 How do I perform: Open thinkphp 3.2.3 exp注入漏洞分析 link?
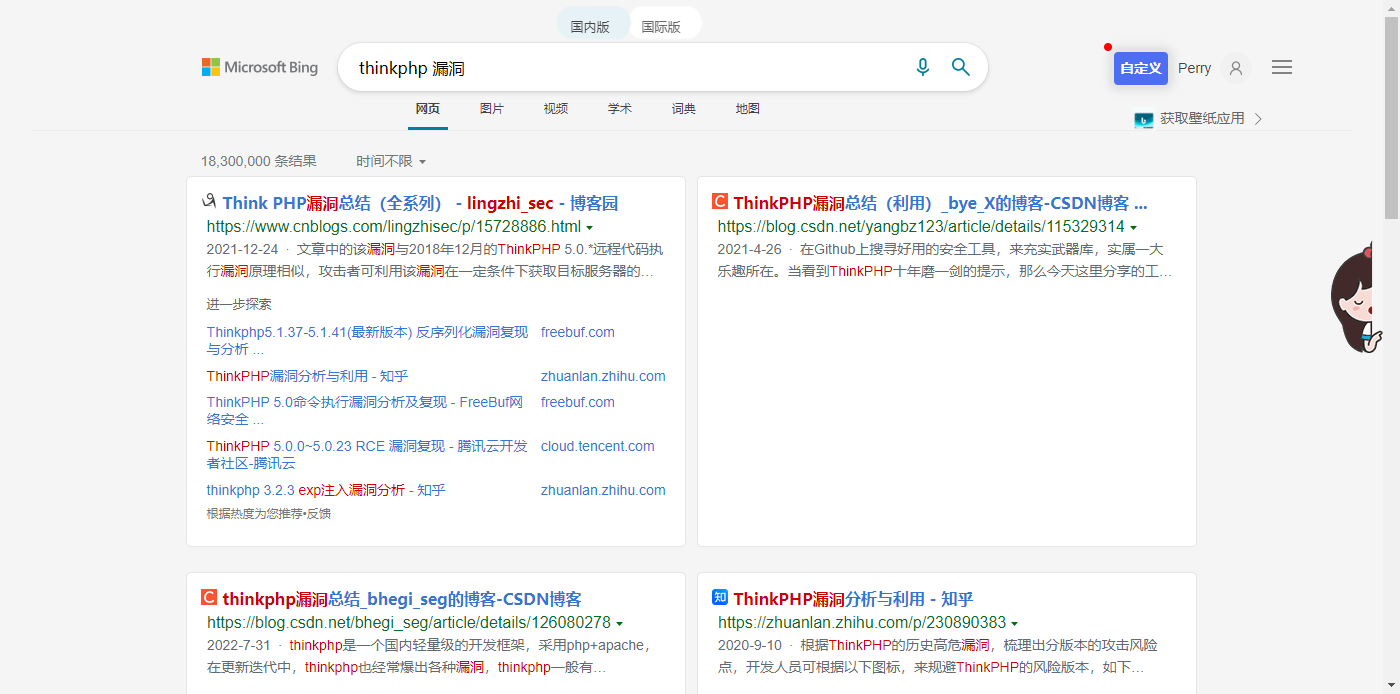[326, 490]
